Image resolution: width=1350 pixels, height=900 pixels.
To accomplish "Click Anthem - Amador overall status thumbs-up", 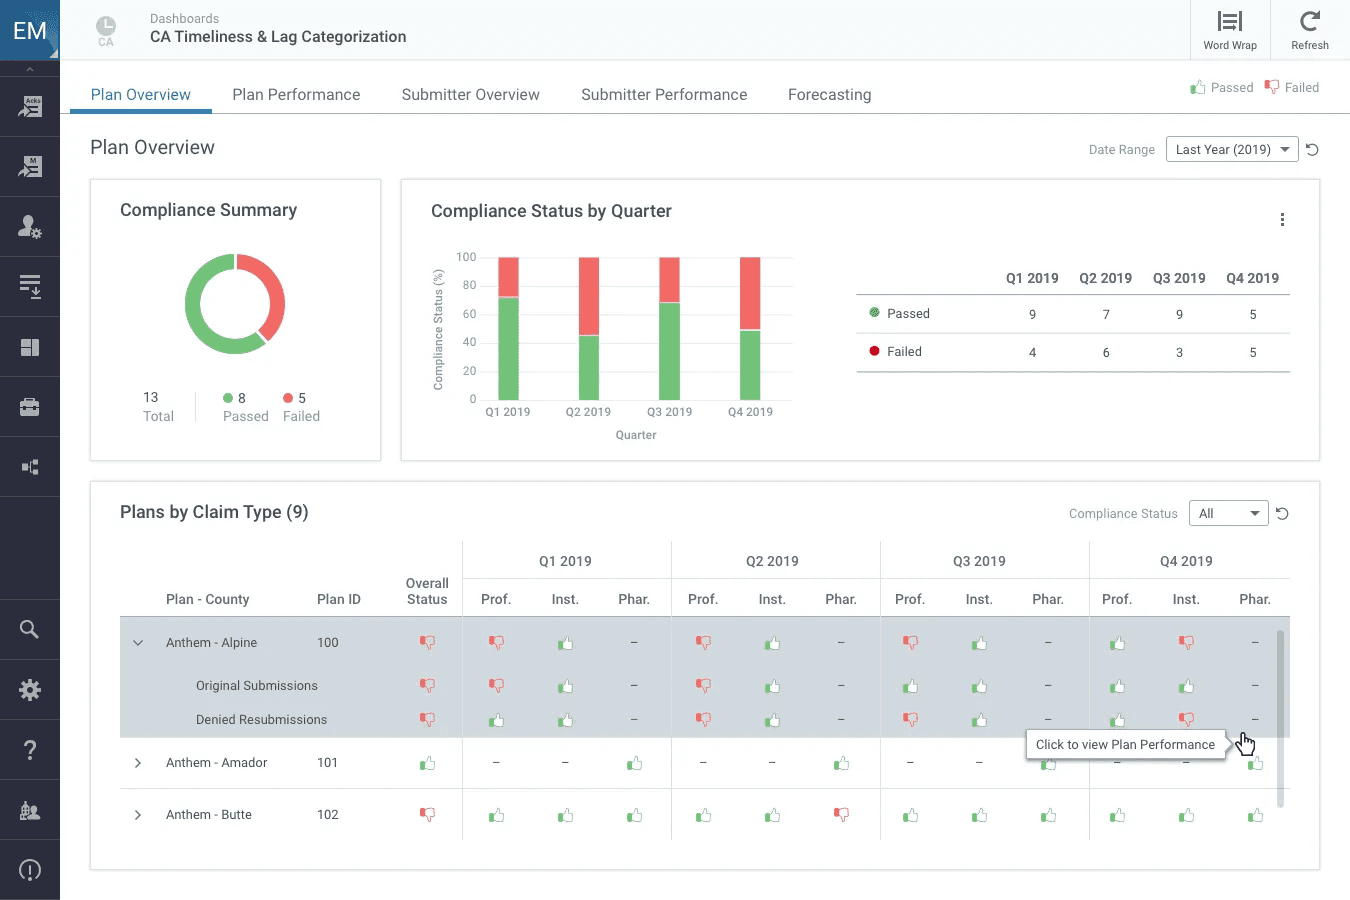I will tap(427, 763).
